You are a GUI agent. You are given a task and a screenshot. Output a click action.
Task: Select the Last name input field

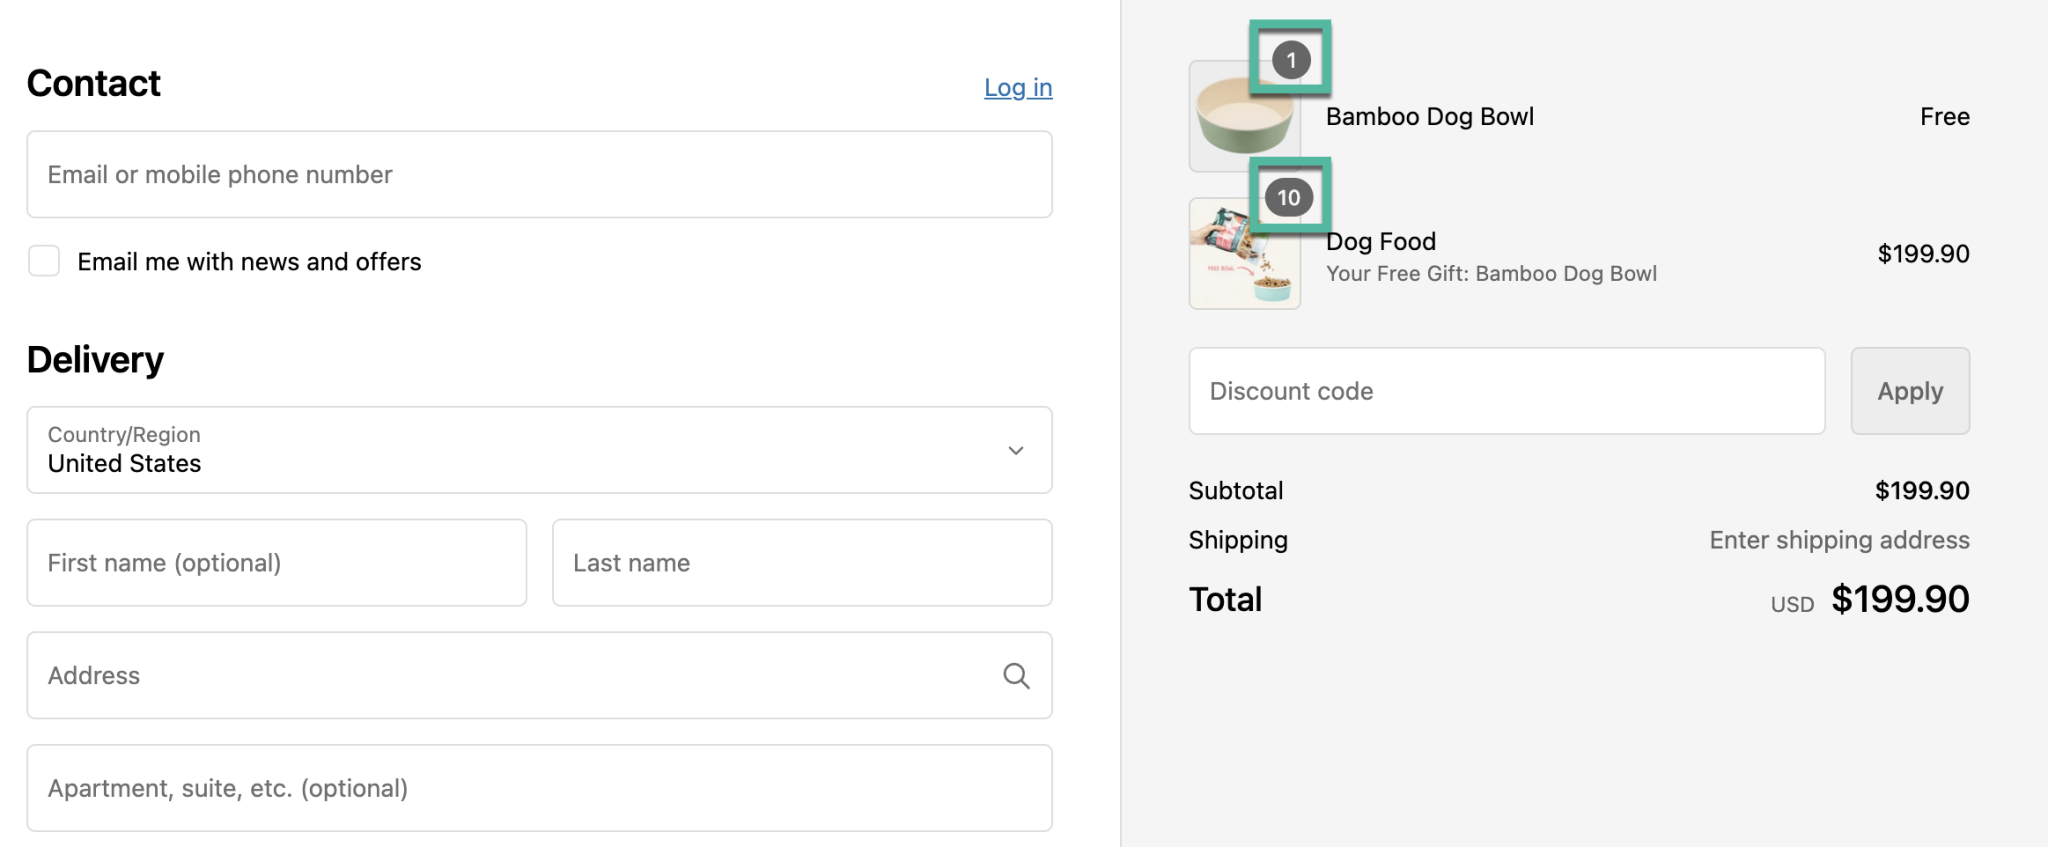(x=801, y=563)
